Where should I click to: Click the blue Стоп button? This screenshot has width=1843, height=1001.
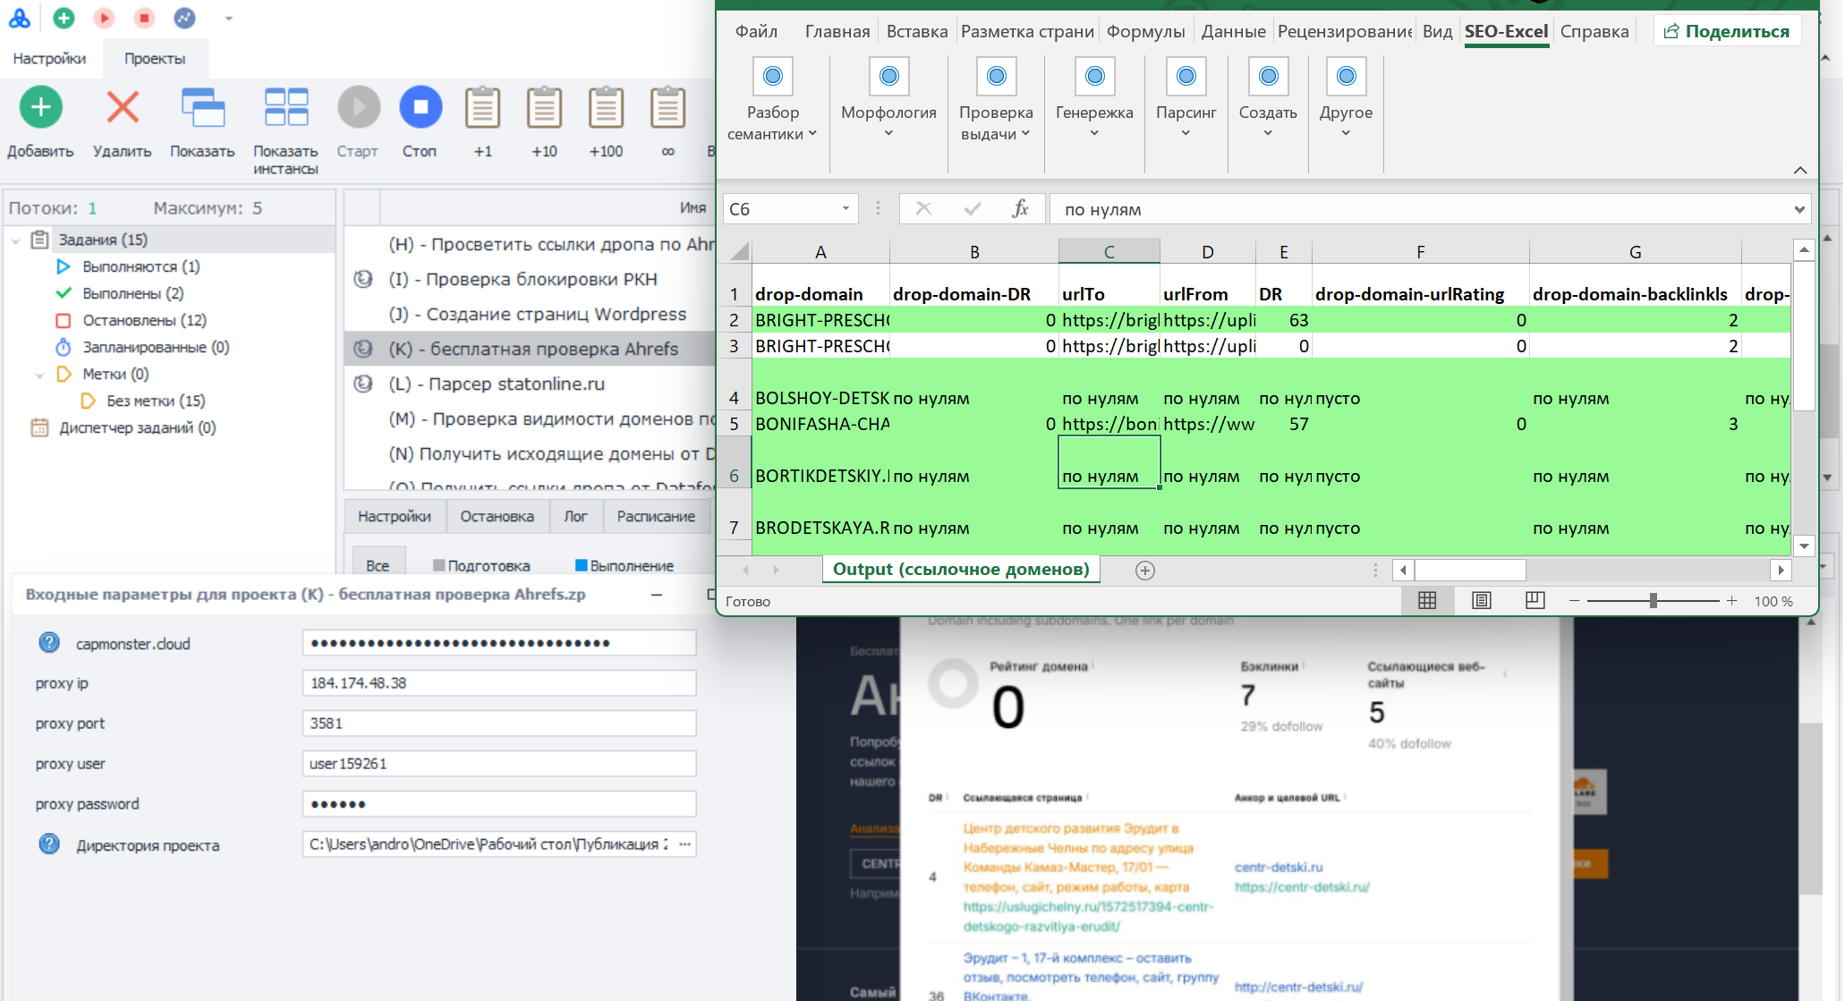420,107
